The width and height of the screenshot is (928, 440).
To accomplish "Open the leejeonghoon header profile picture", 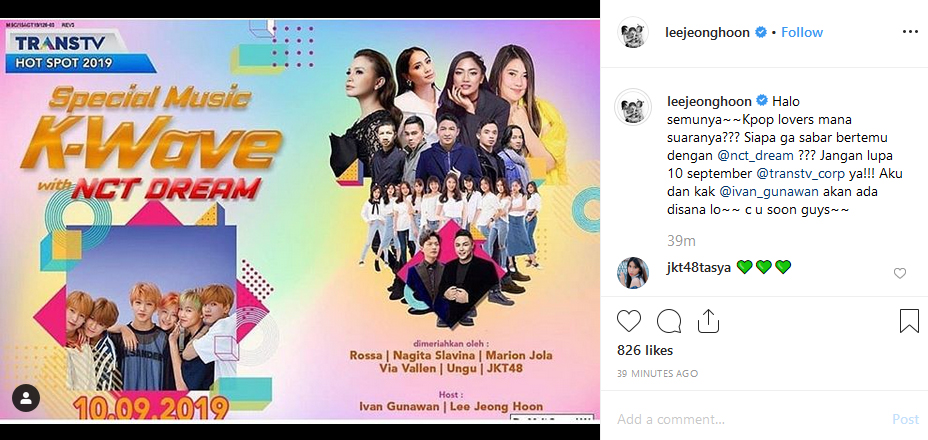I will coord(634,32).
